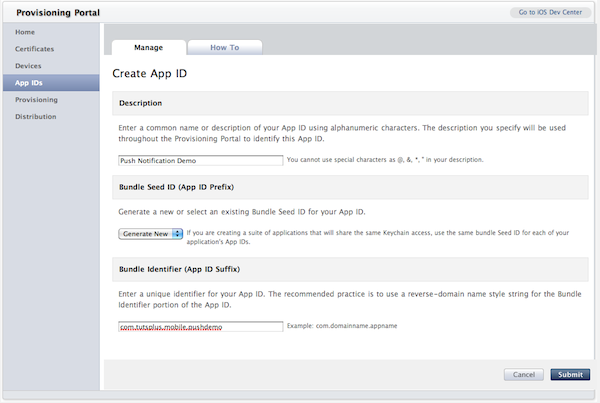Image resolution: width=600 pixels, height=403 pixels.
Task: Submit the new App ID
Action: 570,374
